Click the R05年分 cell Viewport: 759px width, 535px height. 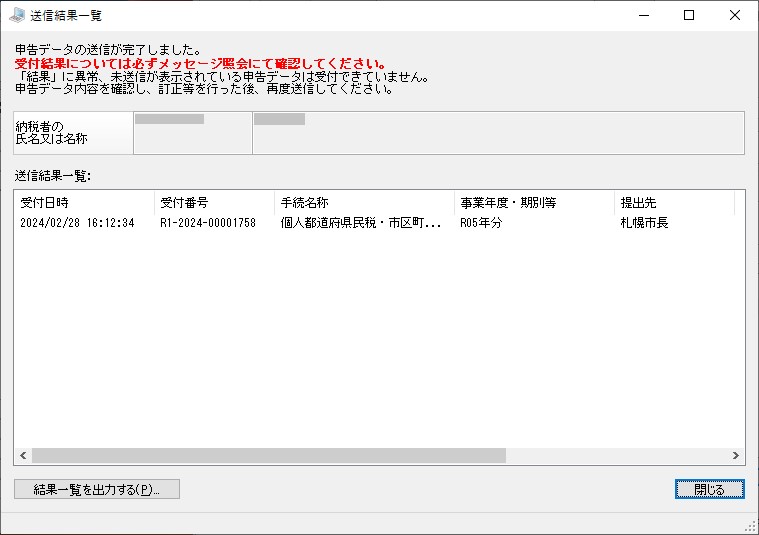pos(481,223)
